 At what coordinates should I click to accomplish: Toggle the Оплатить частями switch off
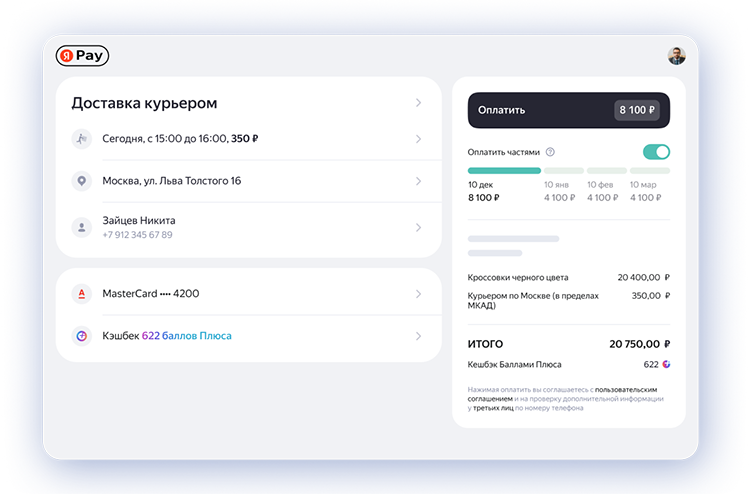[x=656, y=152]
